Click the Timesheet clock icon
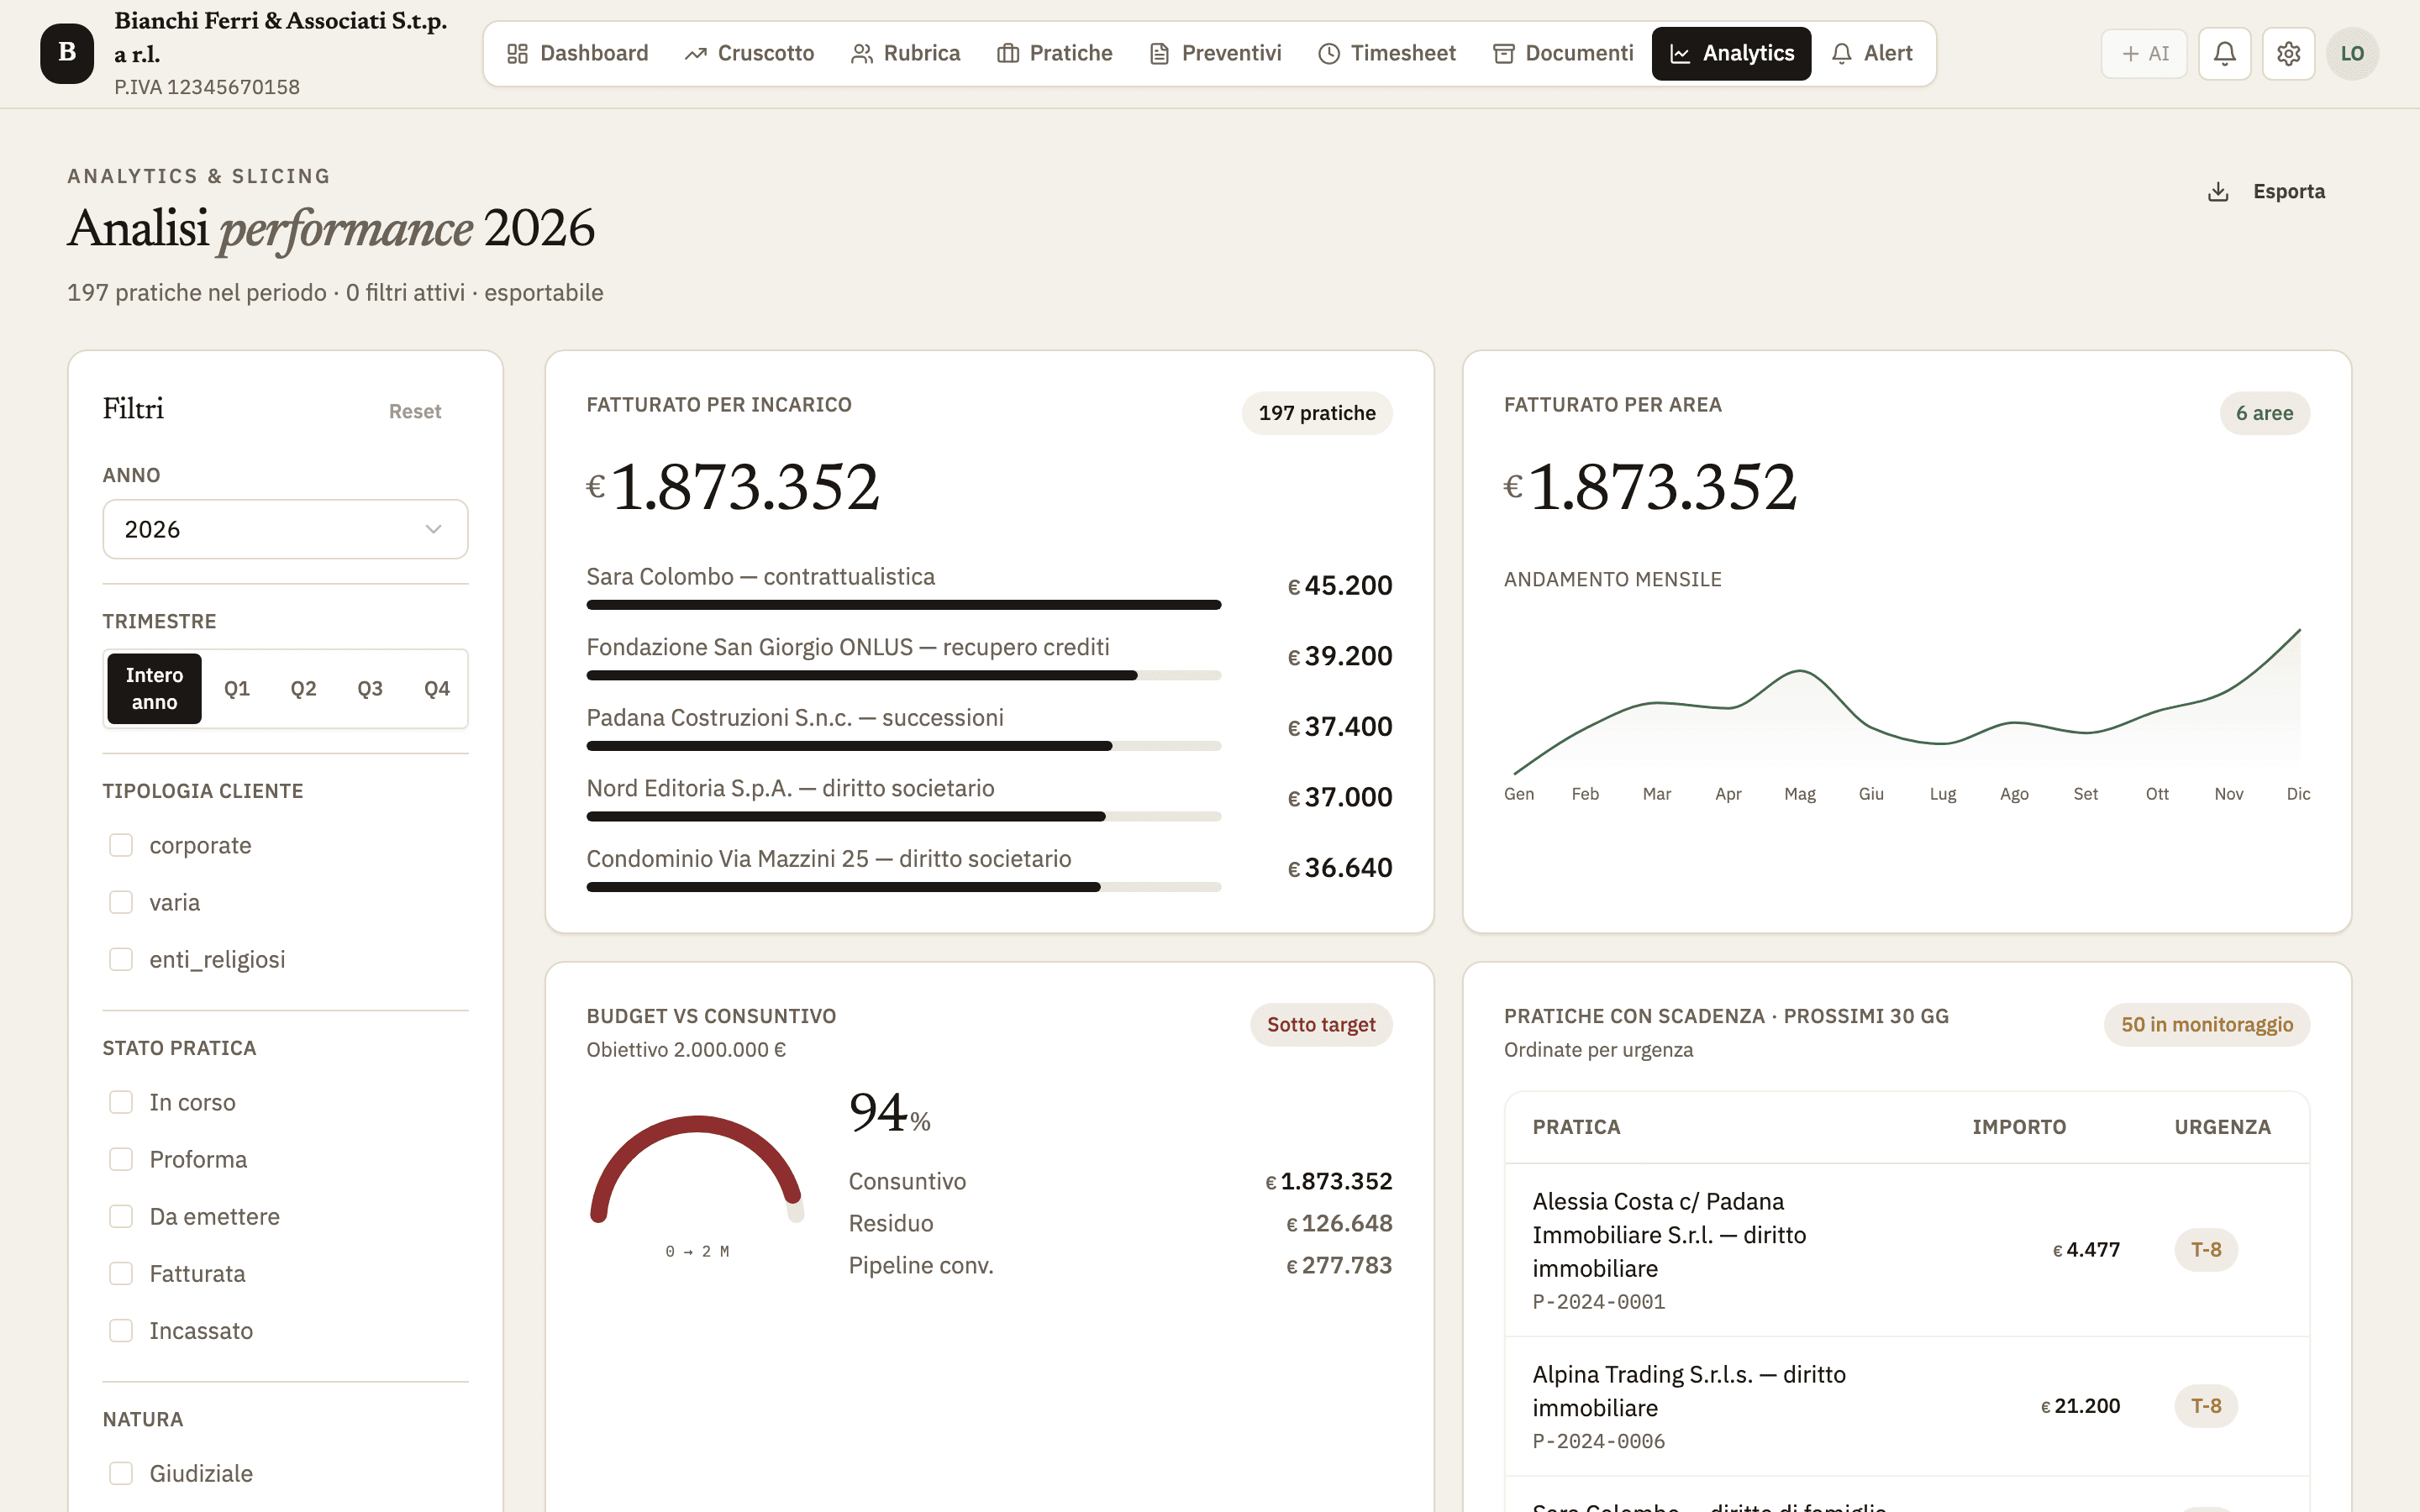 (1328, 54)
